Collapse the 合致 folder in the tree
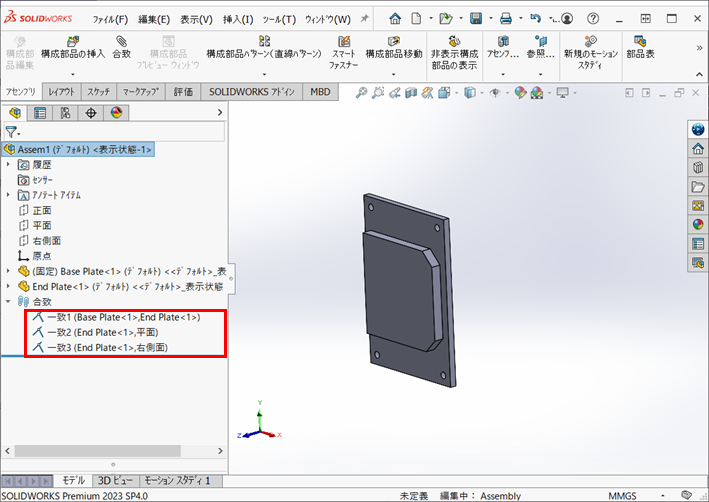709x502 pixels. (9, 301)
